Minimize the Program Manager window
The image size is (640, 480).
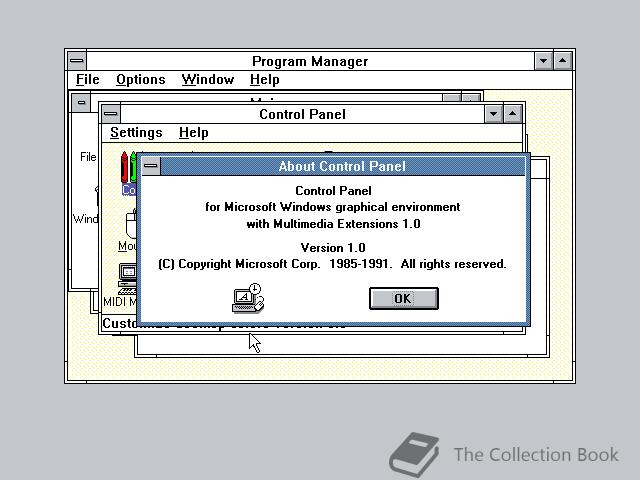pyautogui.click(x=544, y=61)
